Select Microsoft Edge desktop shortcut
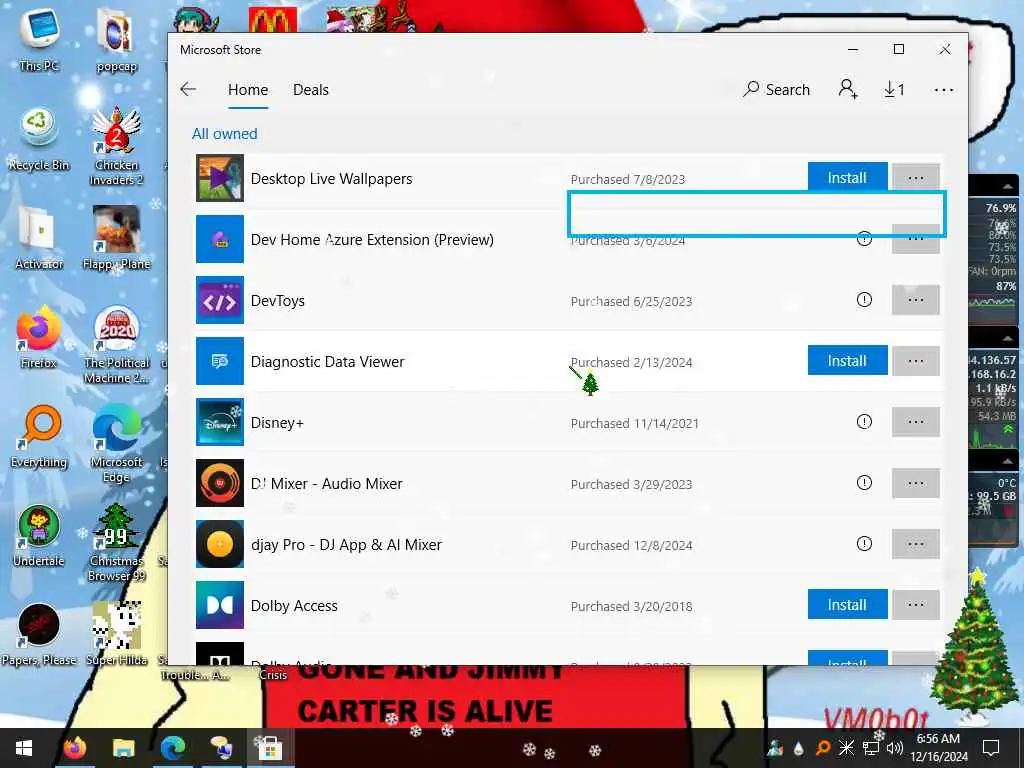The width and height of the screenshot is (1024, 768). [x=116, y=444]
